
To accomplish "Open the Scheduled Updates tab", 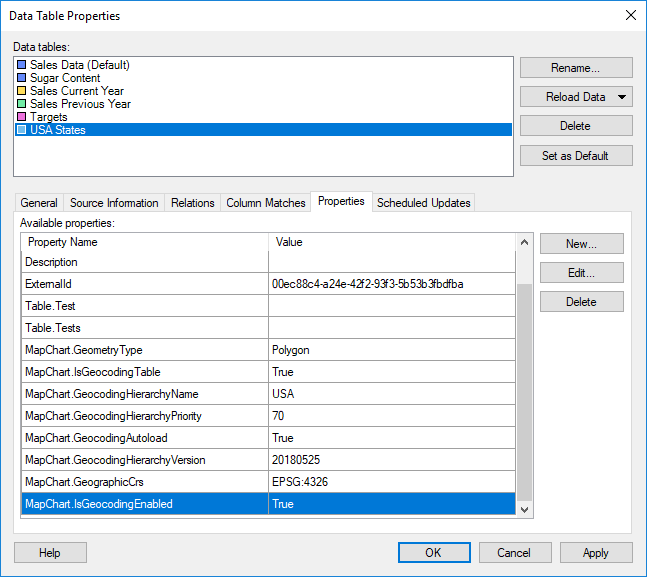I will coord(423,203).
